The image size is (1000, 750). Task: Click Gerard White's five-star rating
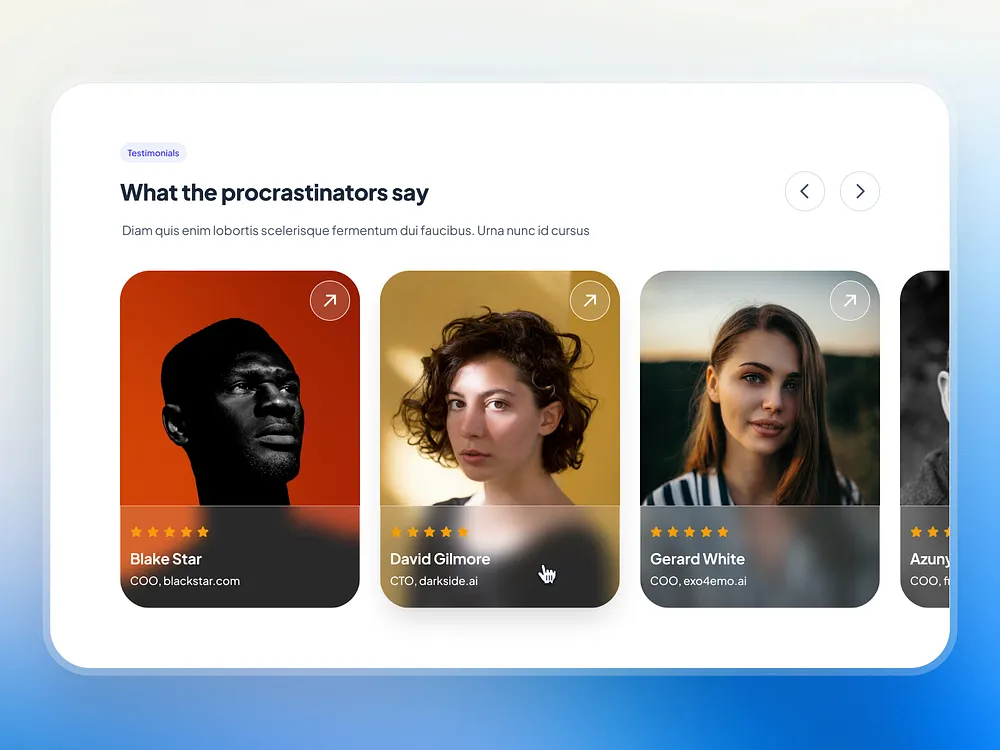point(689,532)
